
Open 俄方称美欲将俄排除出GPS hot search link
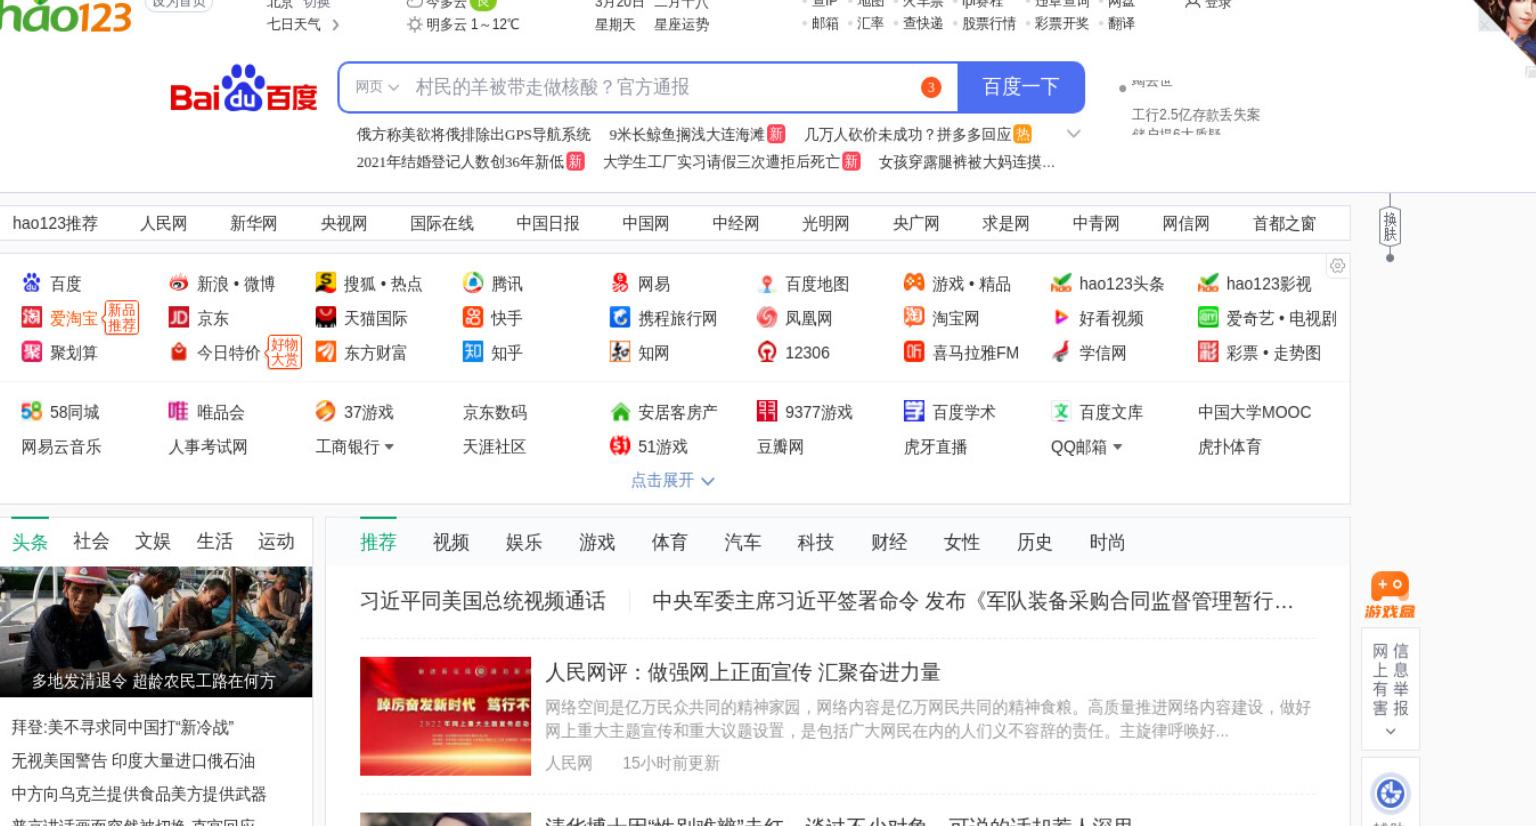pyautogui.click(x=474, y=134)
